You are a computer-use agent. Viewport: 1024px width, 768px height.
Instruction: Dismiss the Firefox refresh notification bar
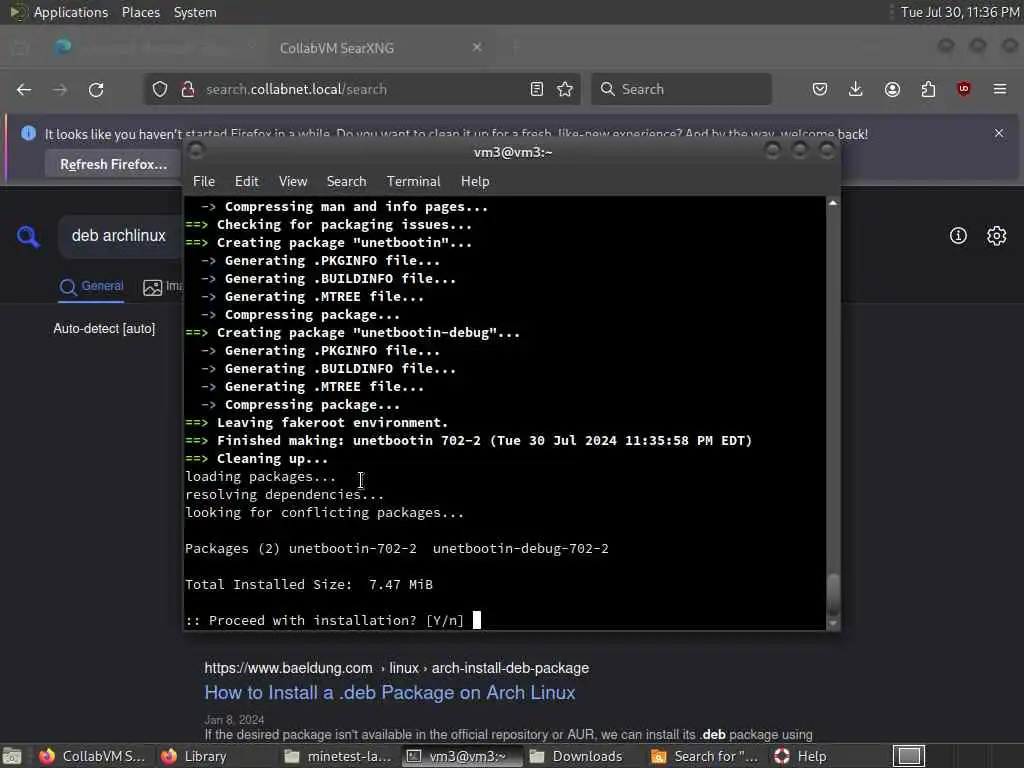(x=999, y=133)
